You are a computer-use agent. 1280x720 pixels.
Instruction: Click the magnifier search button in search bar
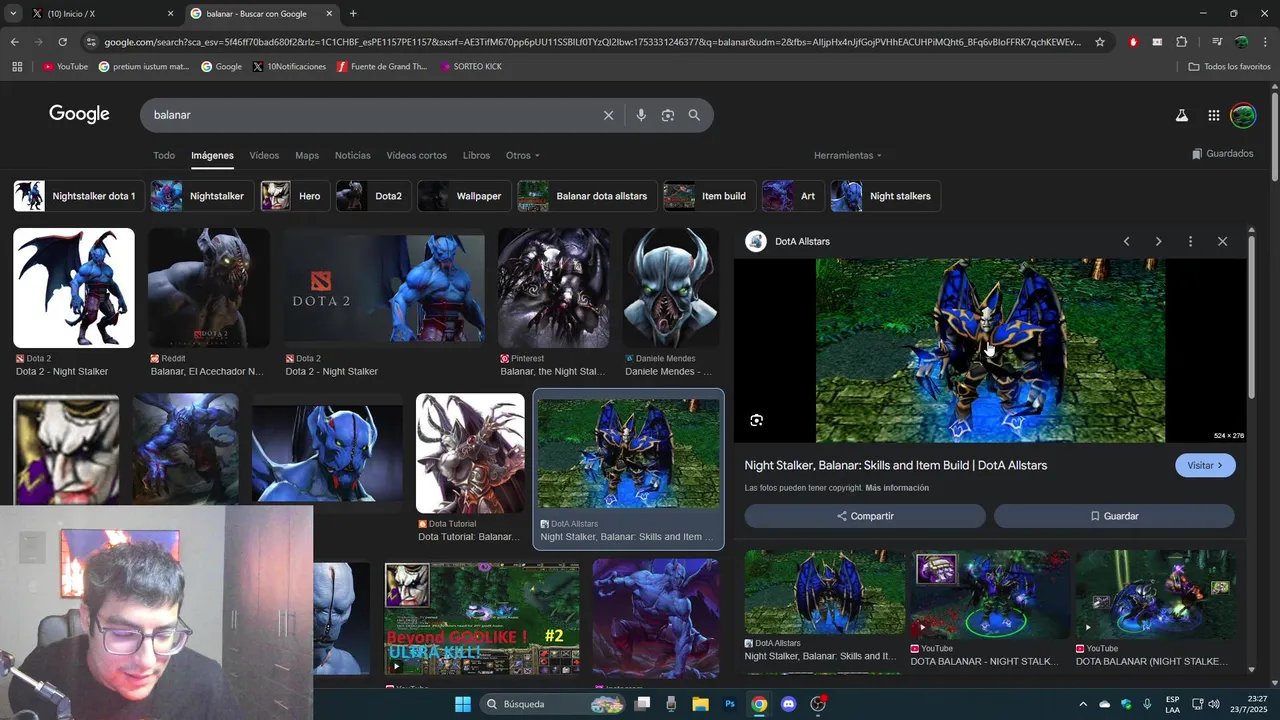[x=694, y=115]
